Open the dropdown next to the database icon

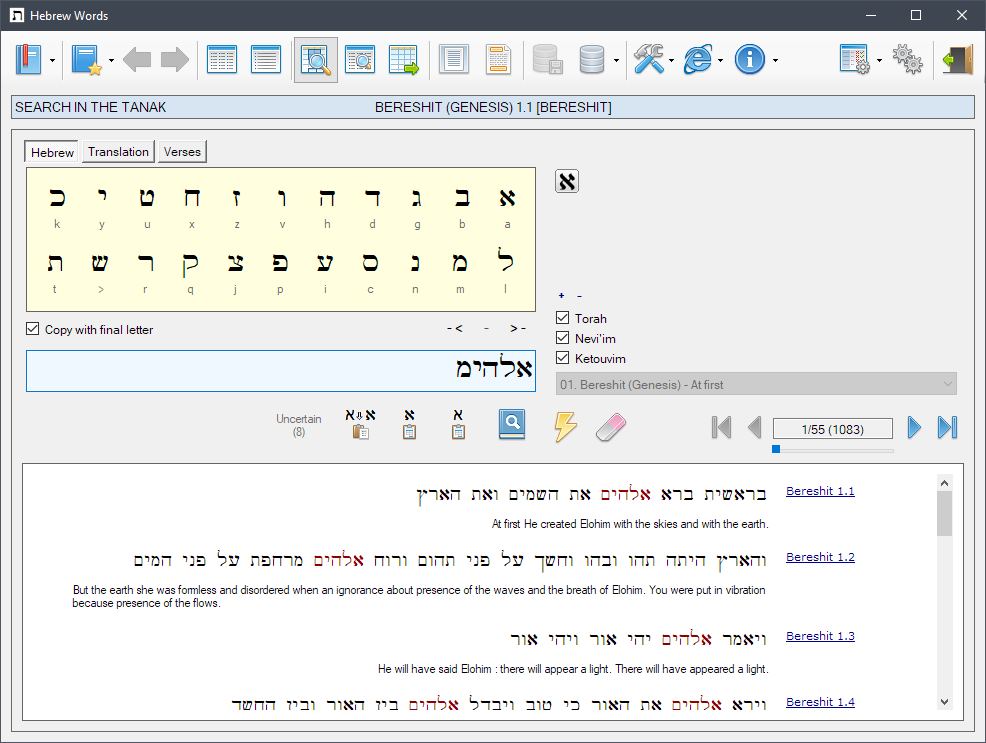616,60
